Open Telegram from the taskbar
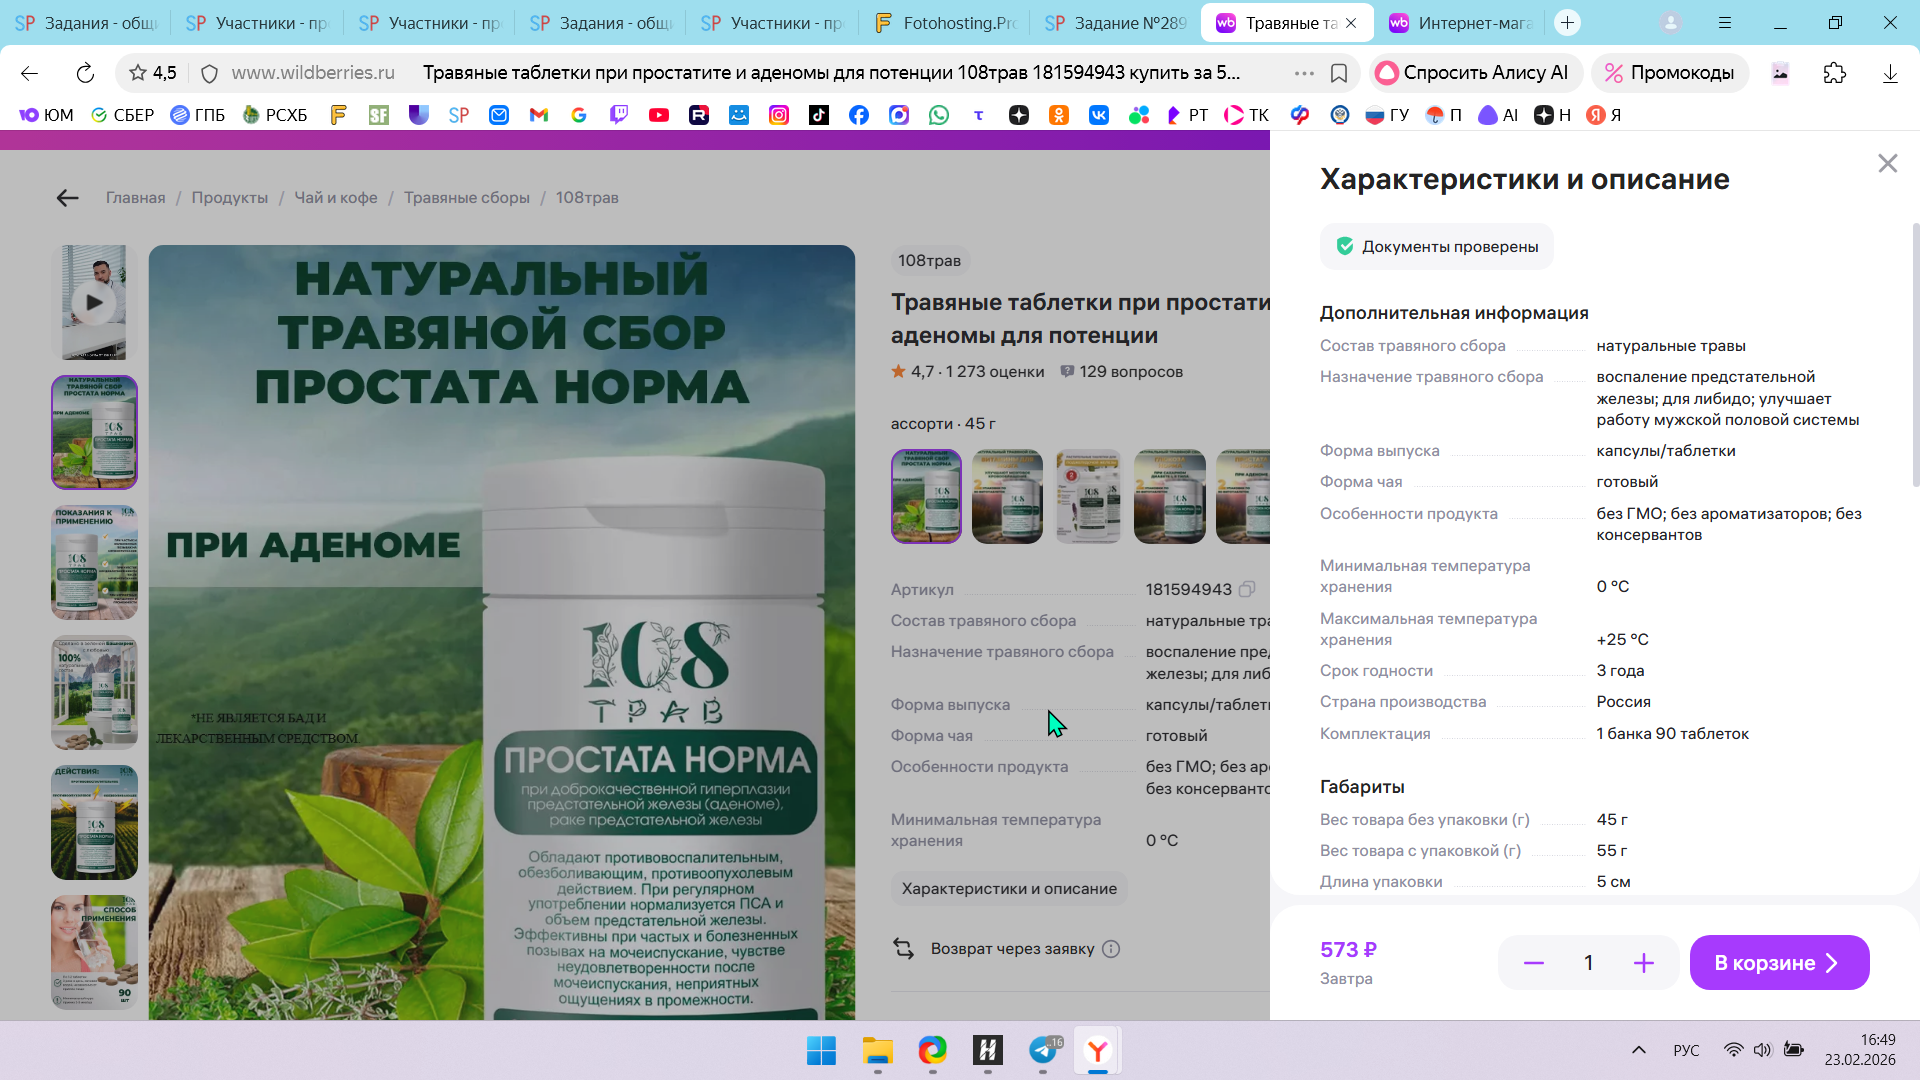The height and width of the screenshot is (1080, 1920). [1043, 1050]
